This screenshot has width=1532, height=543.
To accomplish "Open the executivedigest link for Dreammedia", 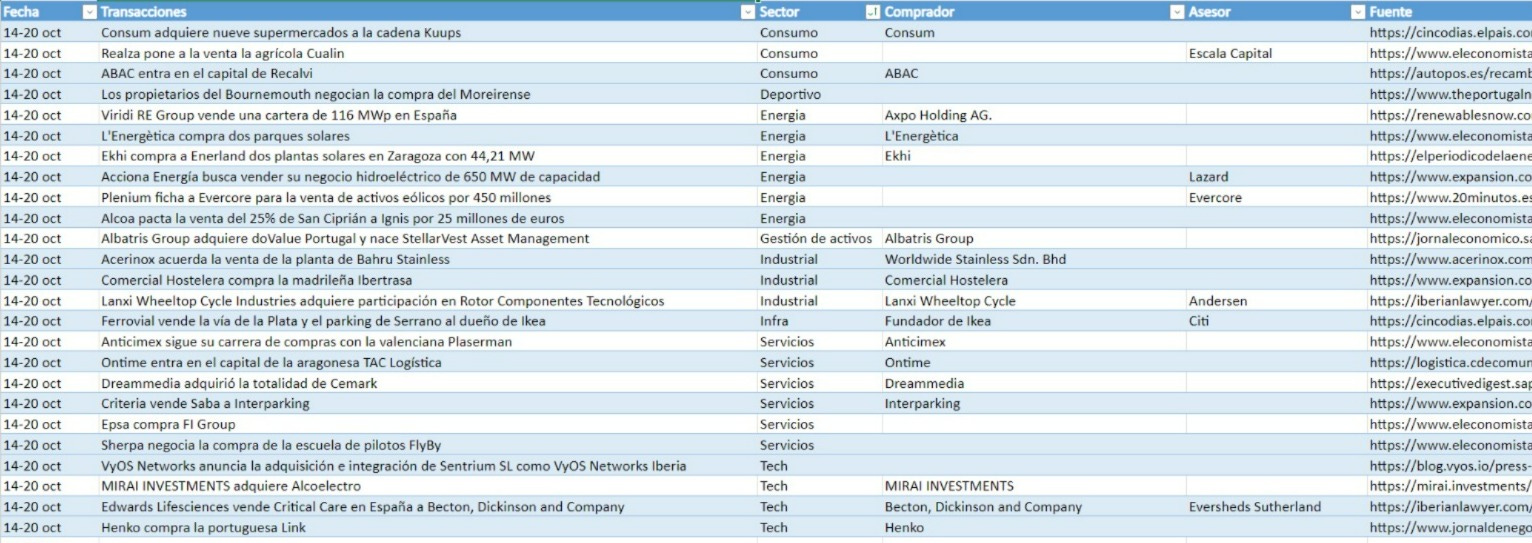I will point(1450,383).
